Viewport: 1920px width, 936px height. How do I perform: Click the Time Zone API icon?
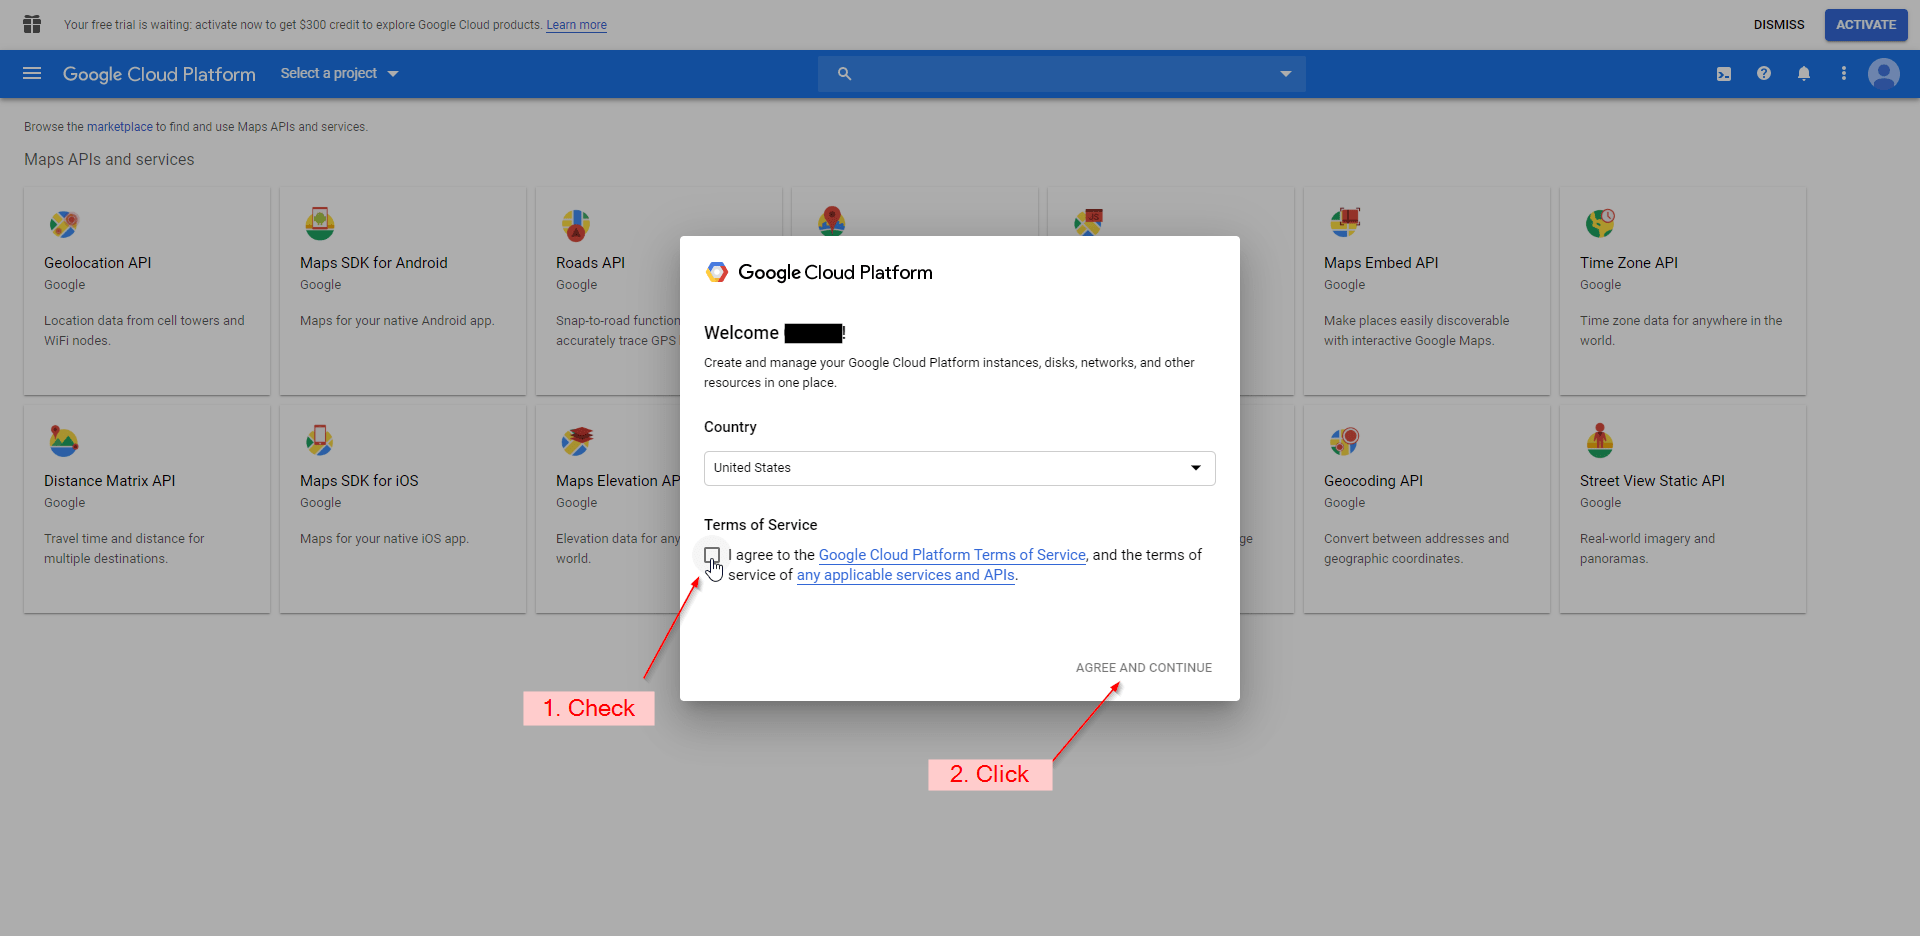(1600, 224)
